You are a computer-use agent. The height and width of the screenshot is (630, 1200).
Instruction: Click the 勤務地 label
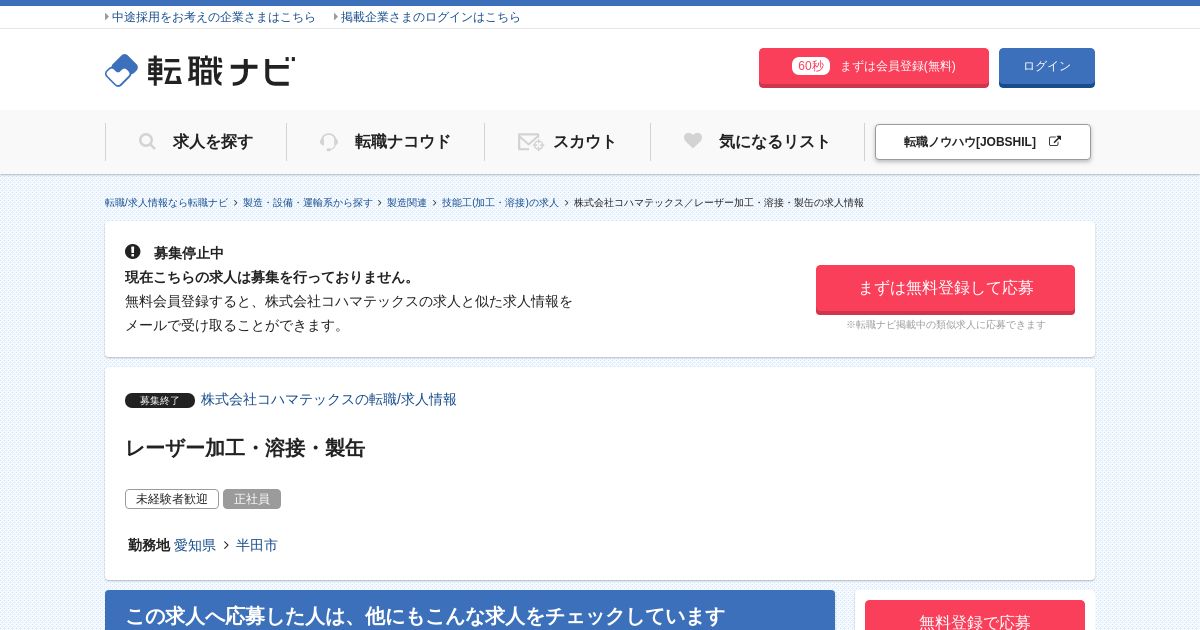pyautogui.click(x=149, y=545)
